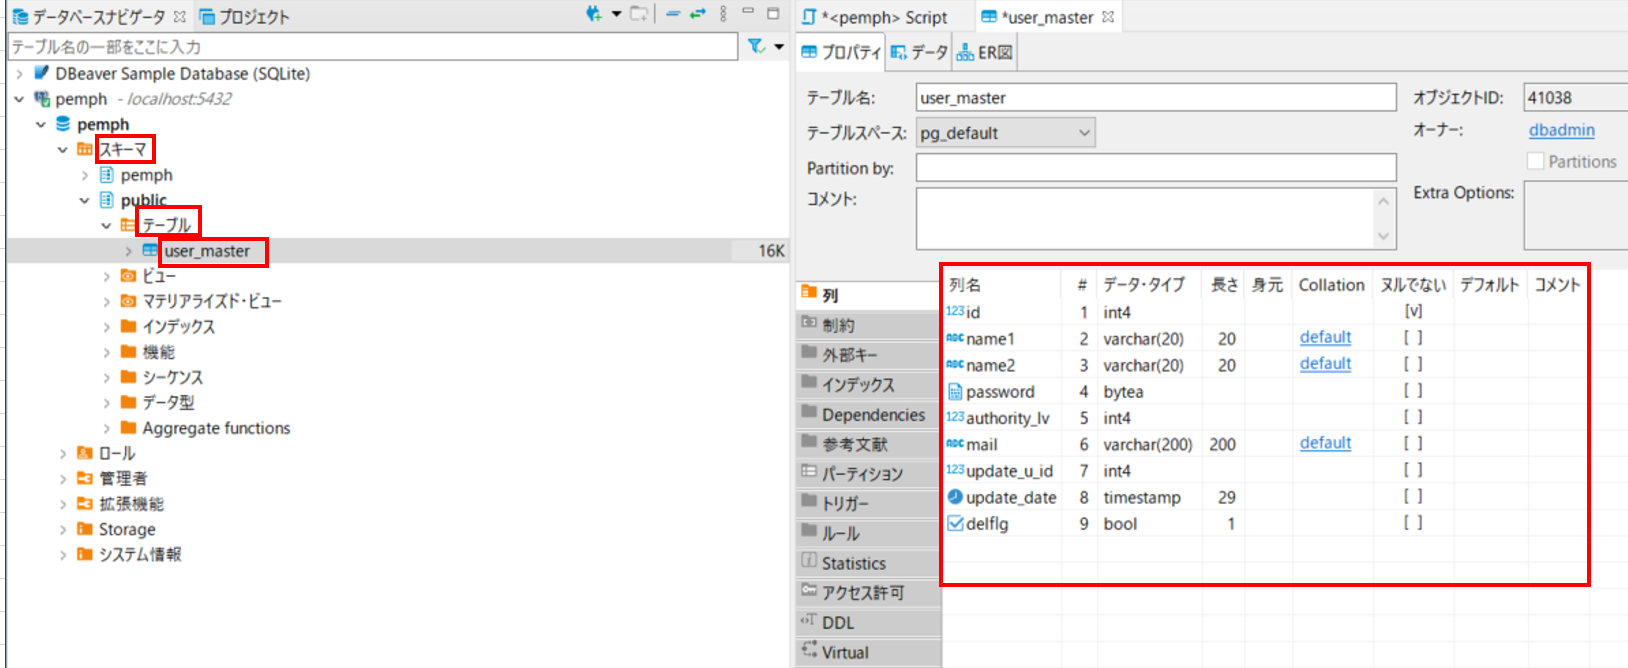
Task: Click the 管理者 icon in navigator tree
Action: click(85, 478)
